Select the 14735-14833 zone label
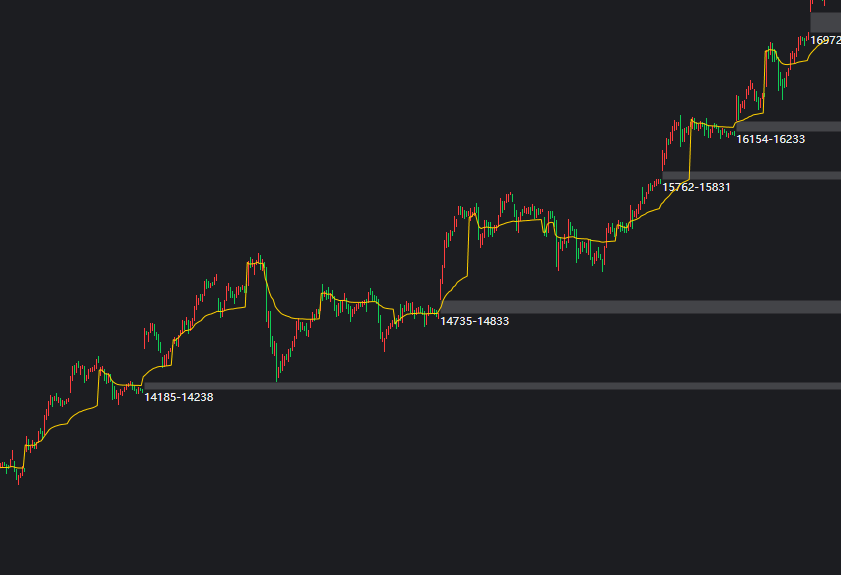The image size is (841, 575). 475,321
